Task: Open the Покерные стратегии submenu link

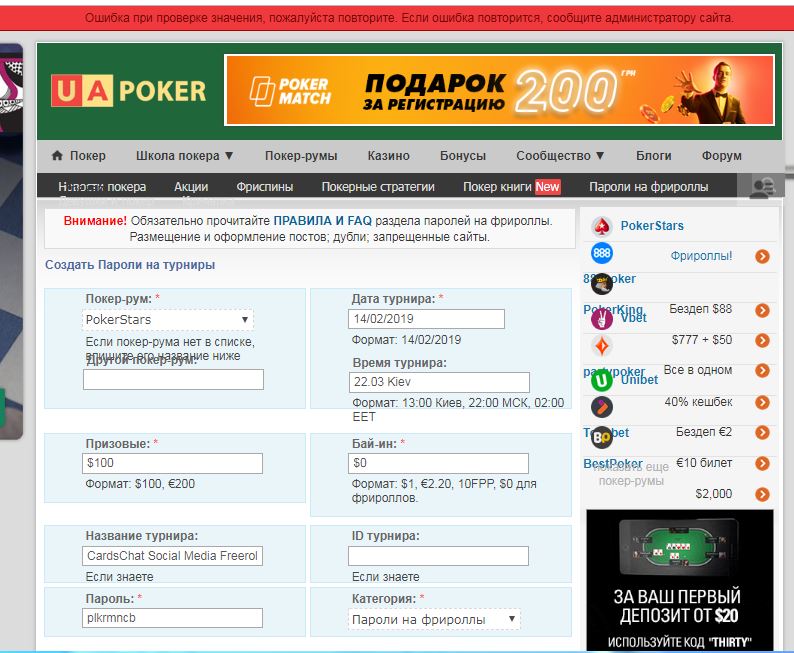Action: click(378, 187)
